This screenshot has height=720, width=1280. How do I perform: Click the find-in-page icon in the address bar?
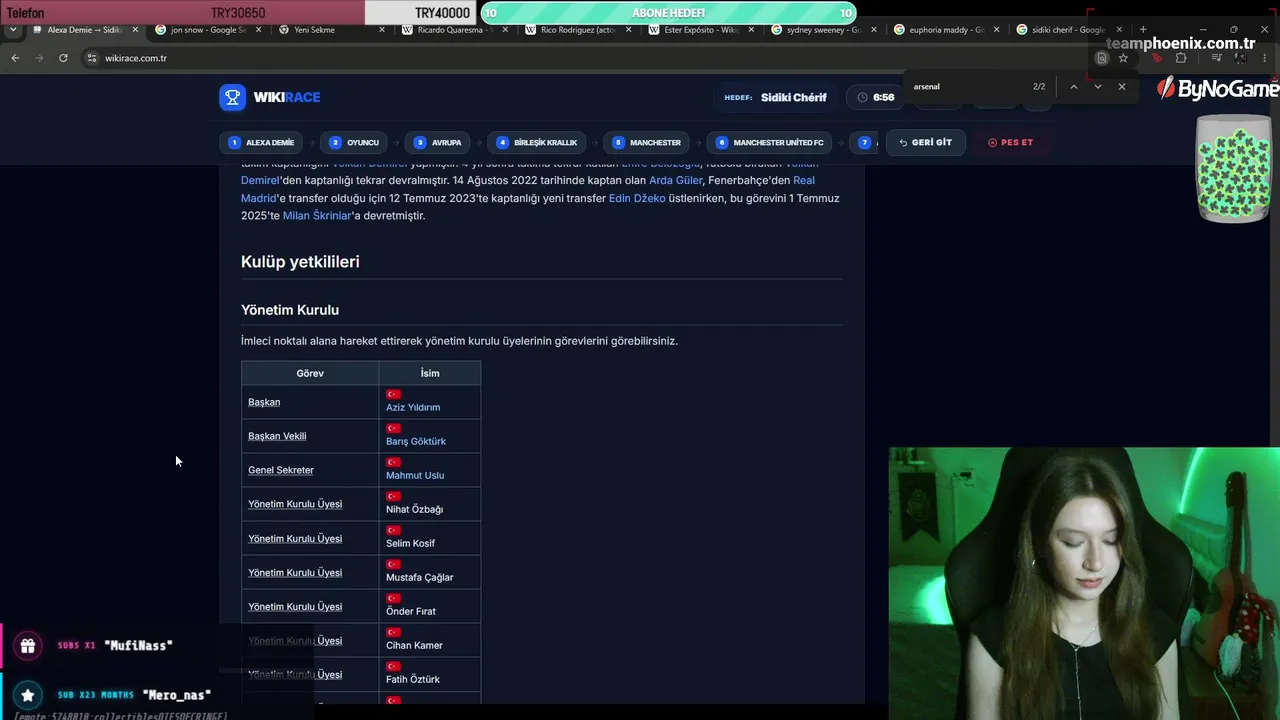[1101, 58]
